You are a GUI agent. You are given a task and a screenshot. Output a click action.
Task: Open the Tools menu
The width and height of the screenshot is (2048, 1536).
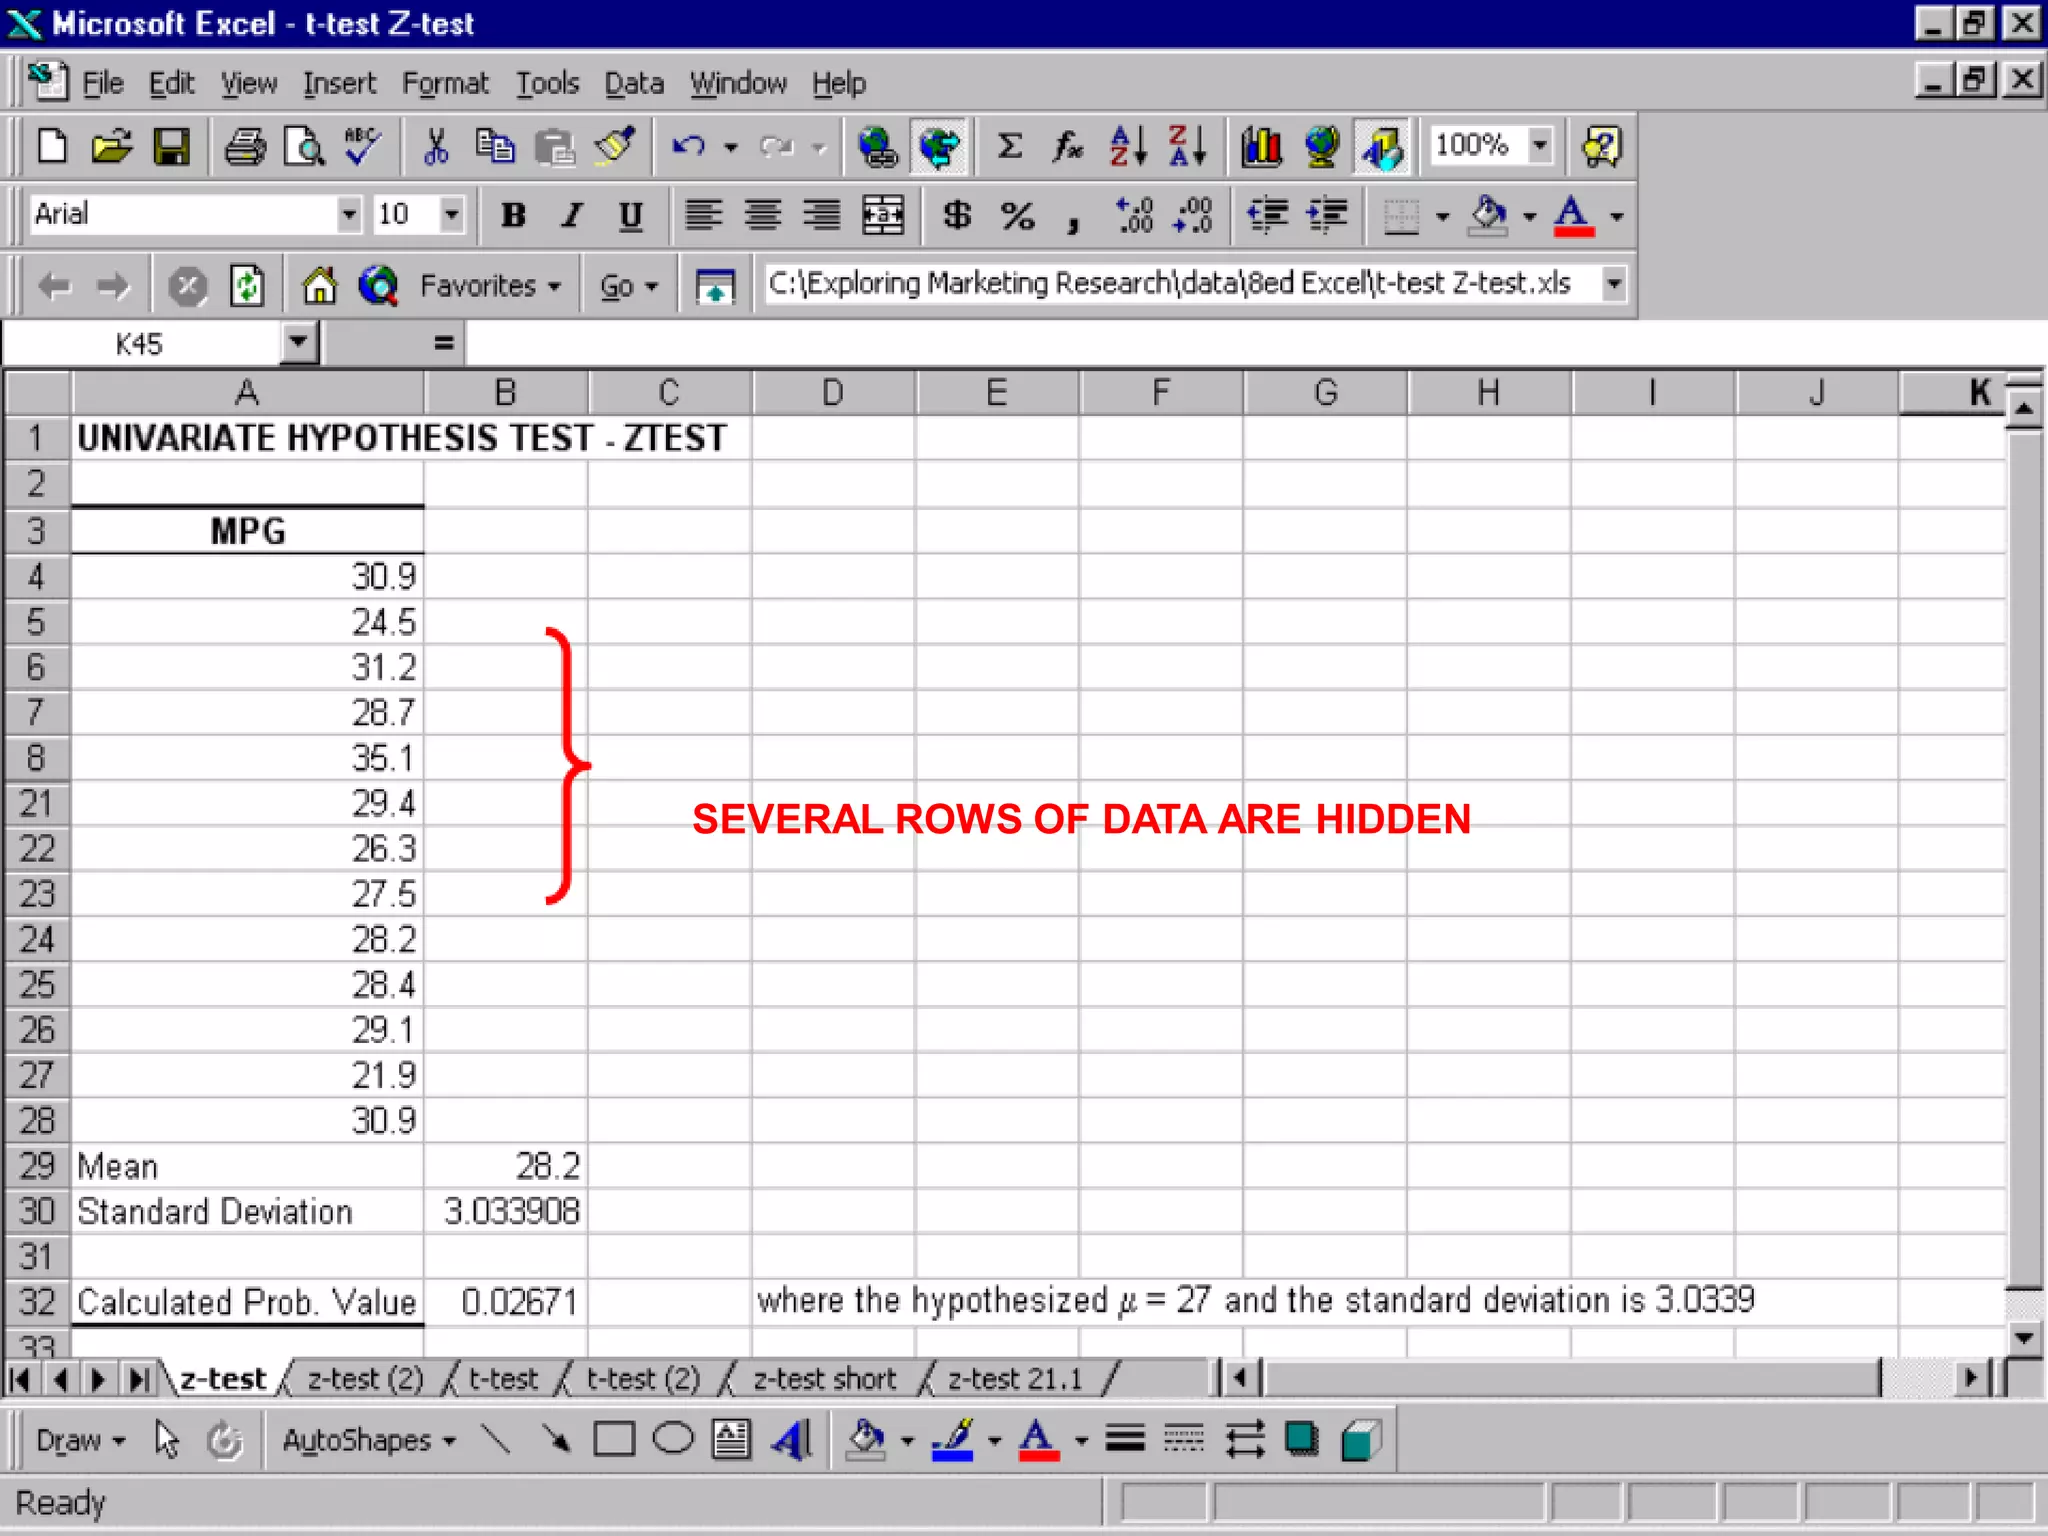[547, 83]
